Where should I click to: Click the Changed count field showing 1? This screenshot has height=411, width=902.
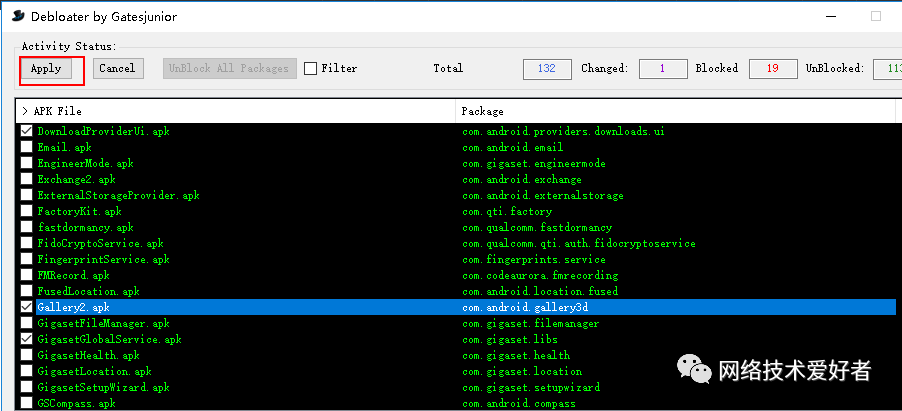pyautogui.click(x=663, y=68)
